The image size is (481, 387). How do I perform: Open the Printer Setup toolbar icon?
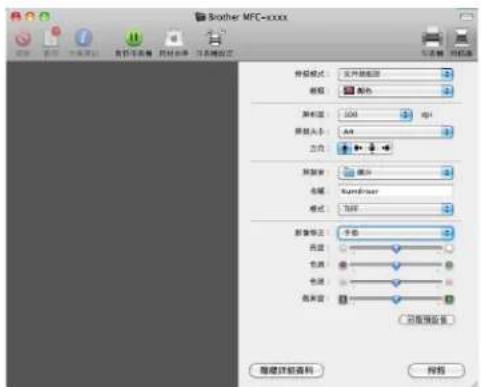(215, 38)
